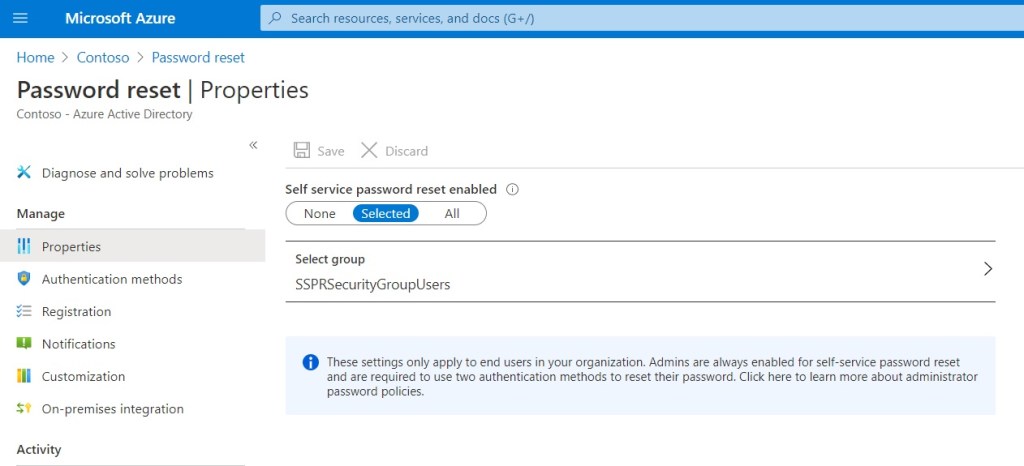Click the Registration checklist icon
This screenshot has width=1024, height=466.
coord(24,312)
